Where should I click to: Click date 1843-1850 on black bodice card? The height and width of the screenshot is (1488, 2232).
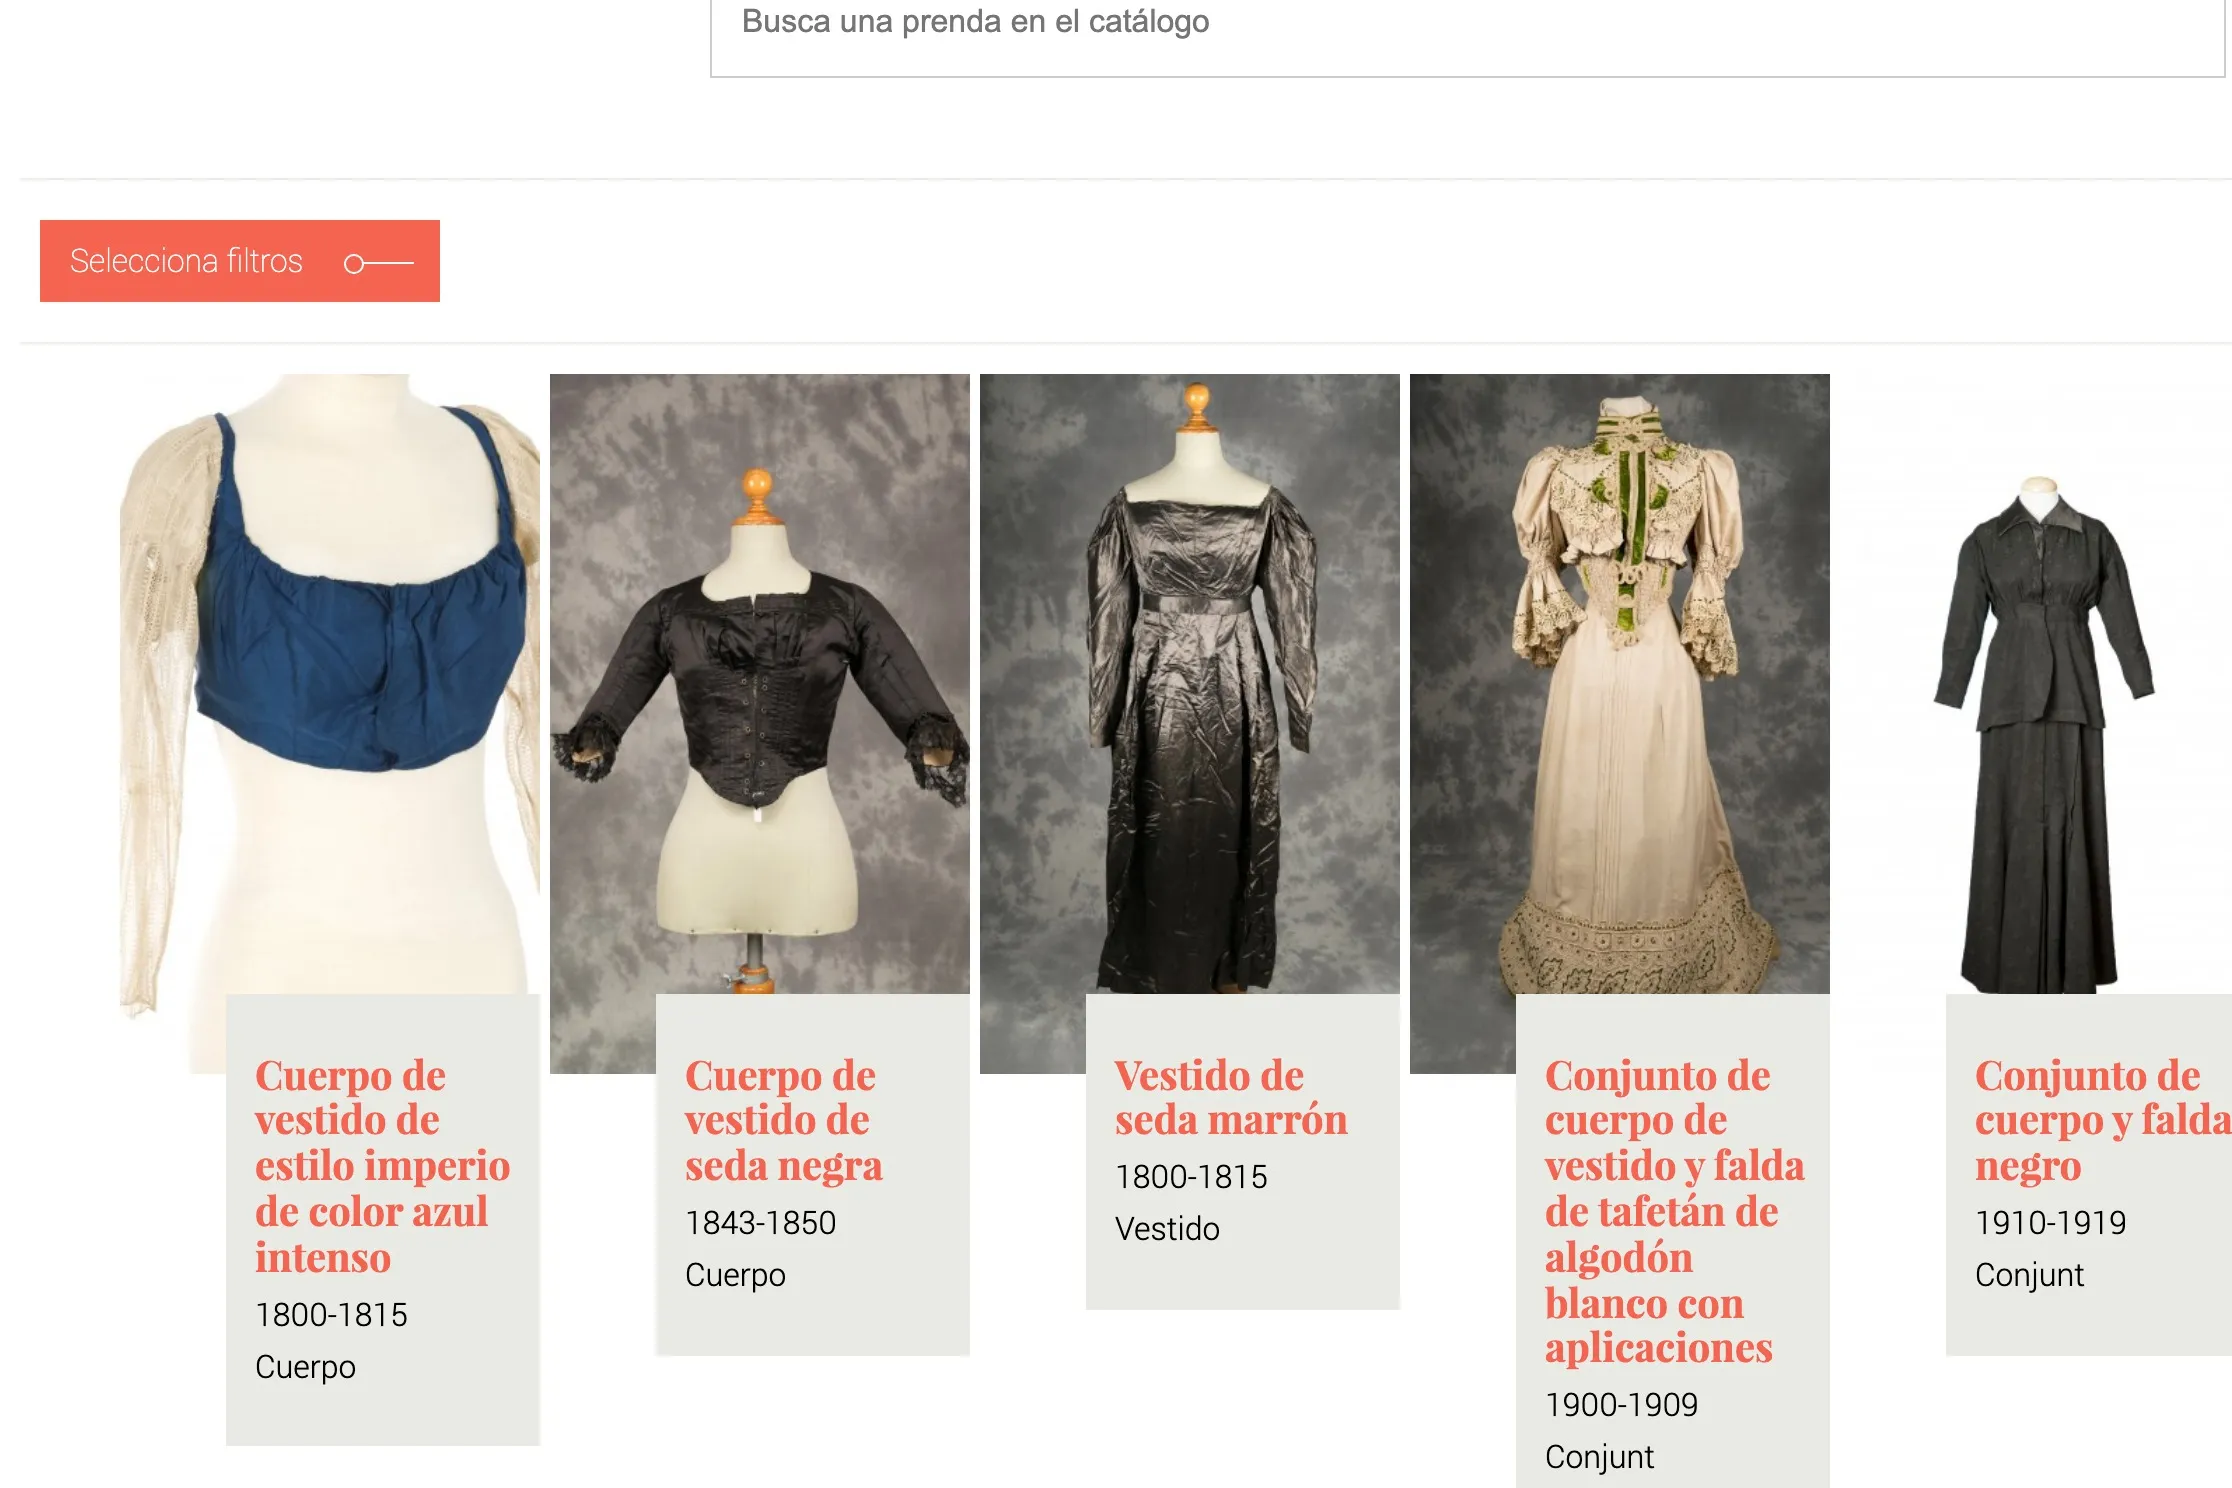(x=760, y=1223)
